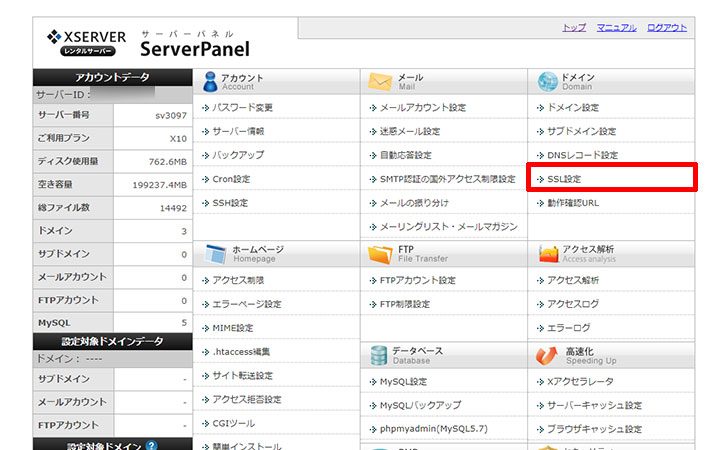Click the ServerPanel title
728x450 pixels.
point(195,49)
